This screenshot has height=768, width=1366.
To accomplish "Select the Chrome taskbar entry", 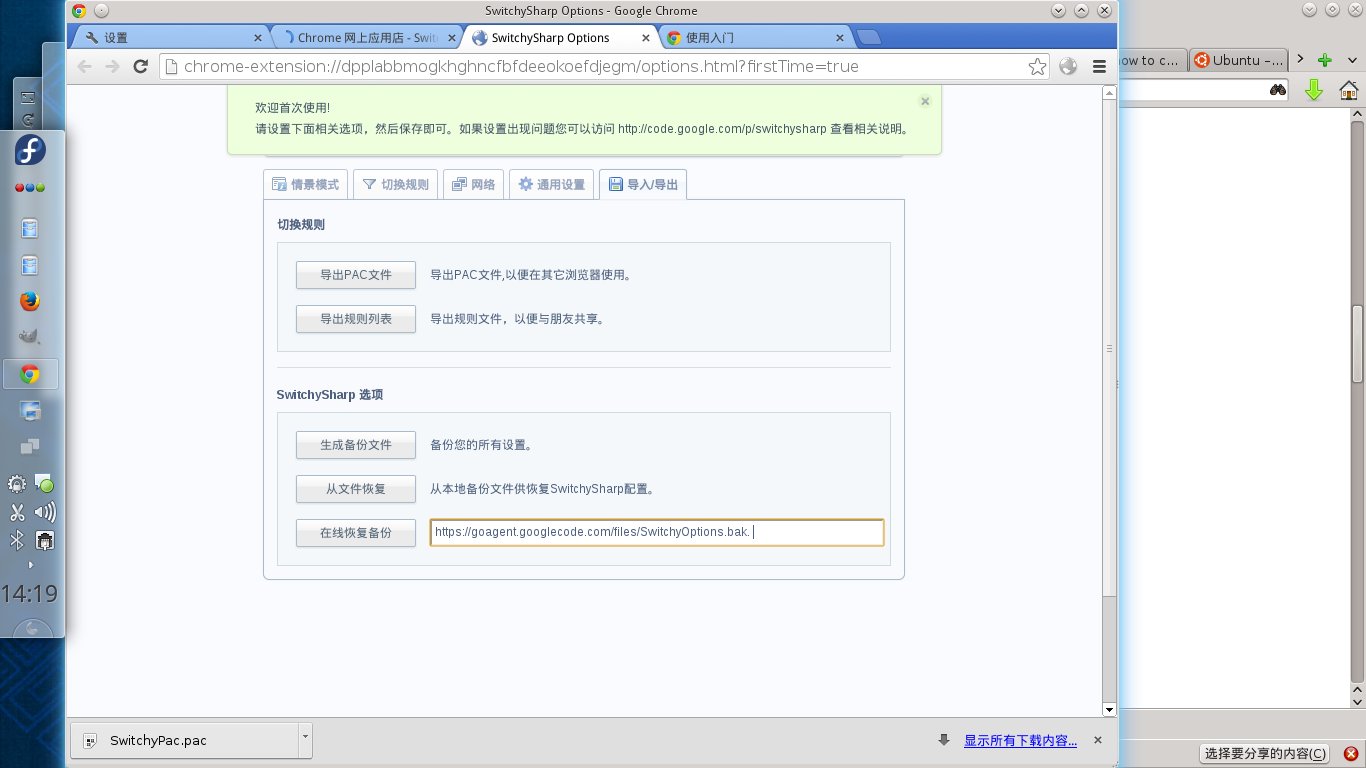I will point(30,375).
